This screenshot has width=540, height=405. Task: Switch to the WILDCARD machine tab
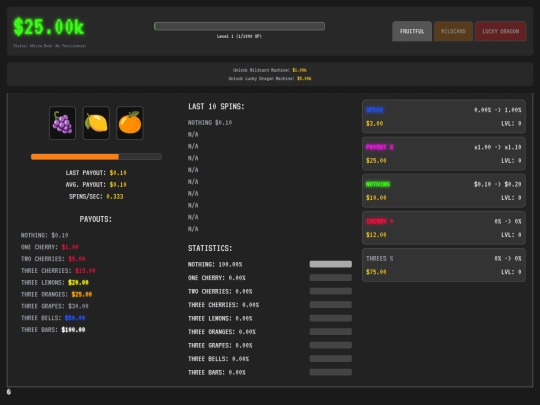point(453,31)
